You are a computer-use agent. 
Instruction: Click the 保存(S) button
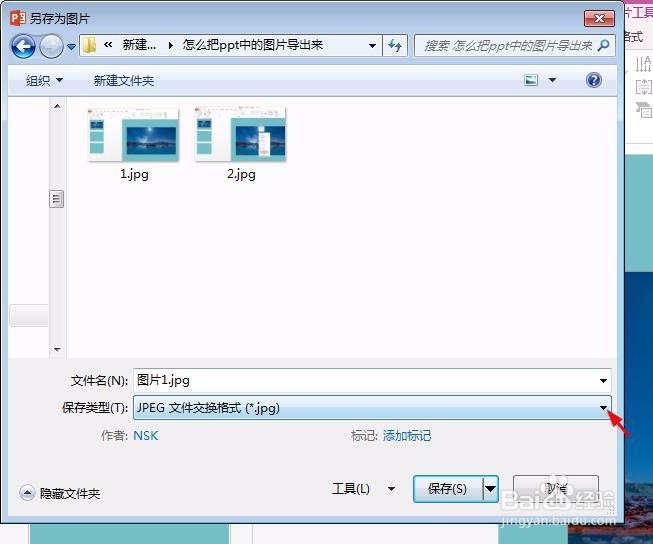coord(448,489)
